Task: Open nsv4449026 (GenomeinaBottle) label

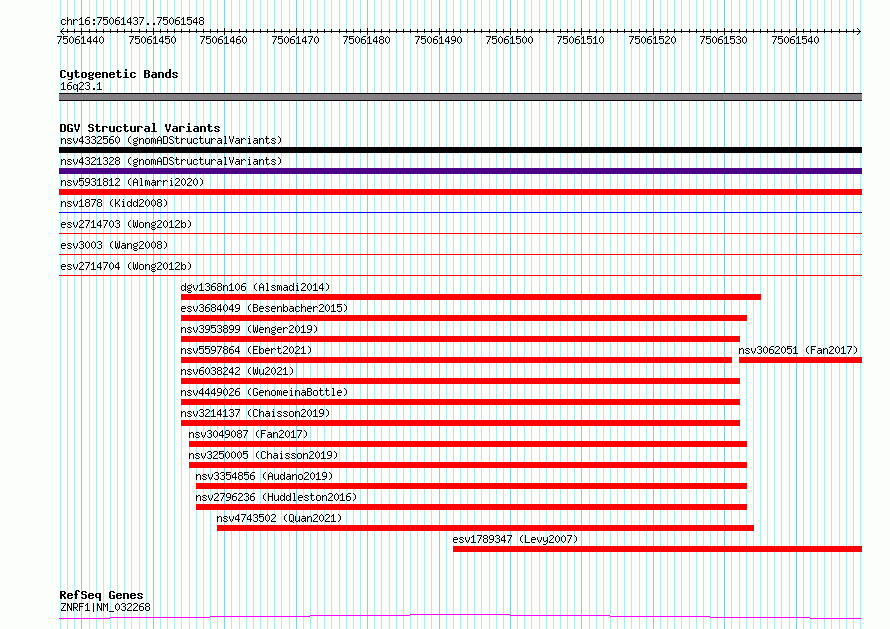Action: [x=264, y=392]
